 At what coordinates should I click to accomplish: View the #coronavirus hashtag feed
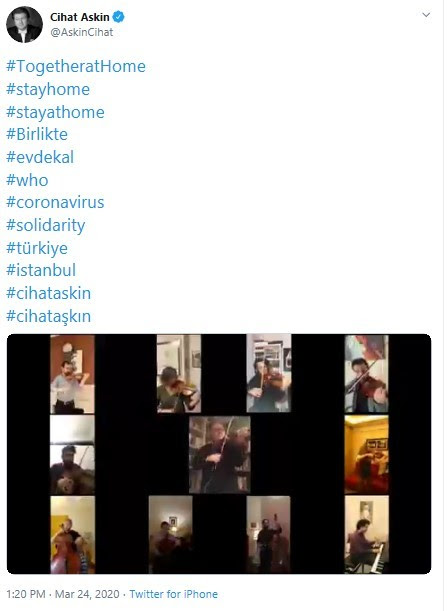coord(55,202)
